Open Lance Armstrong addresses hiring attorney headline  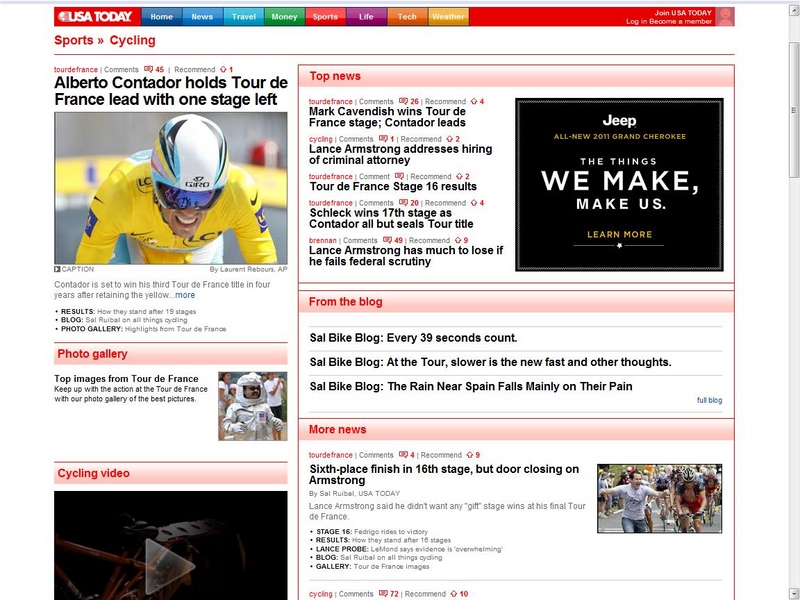point(401,155)
